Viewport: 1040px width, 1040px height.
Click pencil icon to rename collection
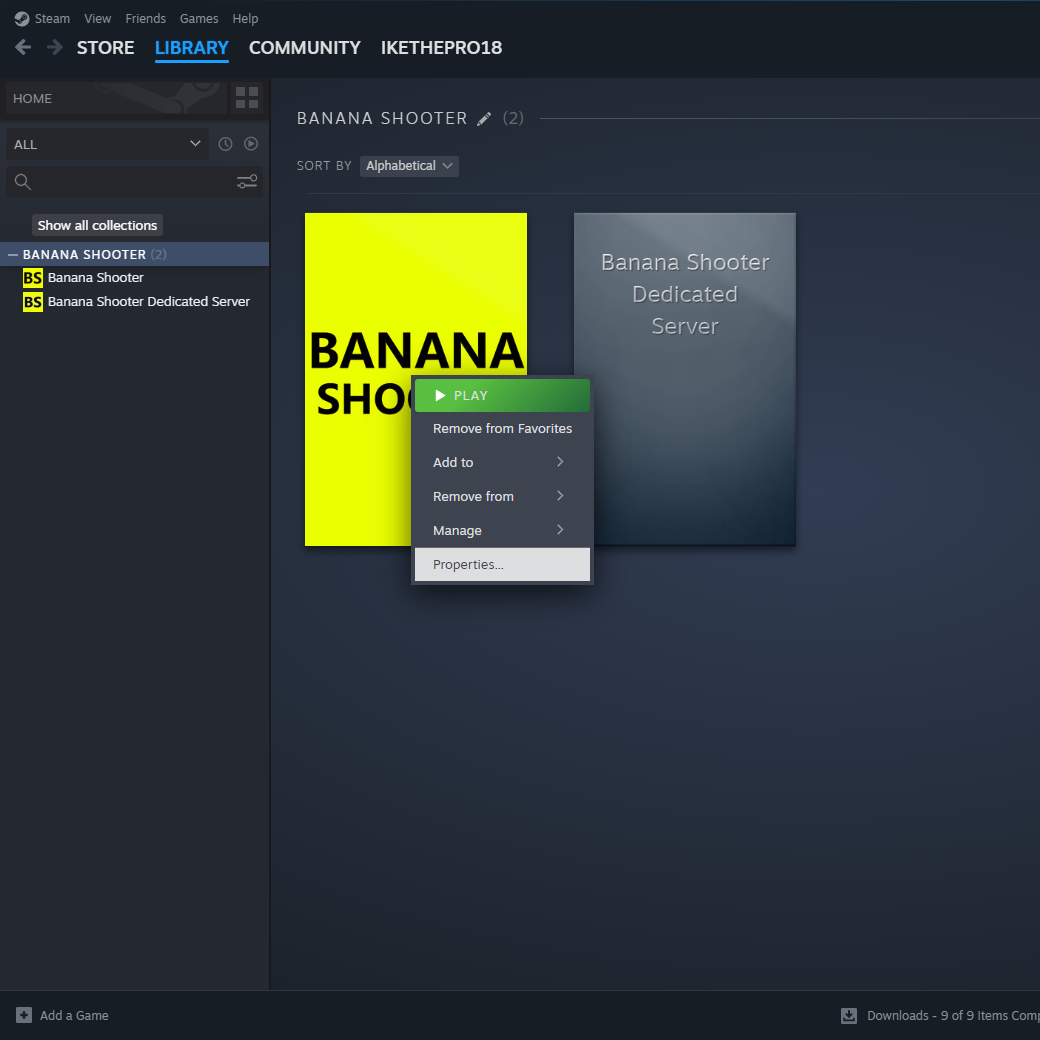tap(484, 119)
